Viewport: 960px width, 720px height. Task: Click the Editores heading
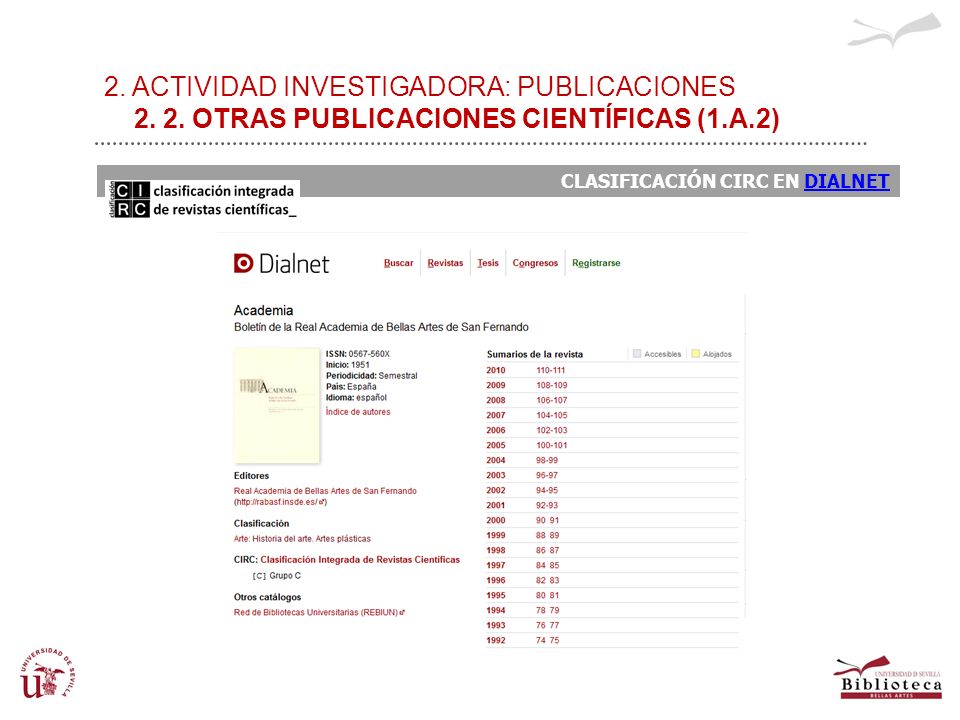[251, 476]
